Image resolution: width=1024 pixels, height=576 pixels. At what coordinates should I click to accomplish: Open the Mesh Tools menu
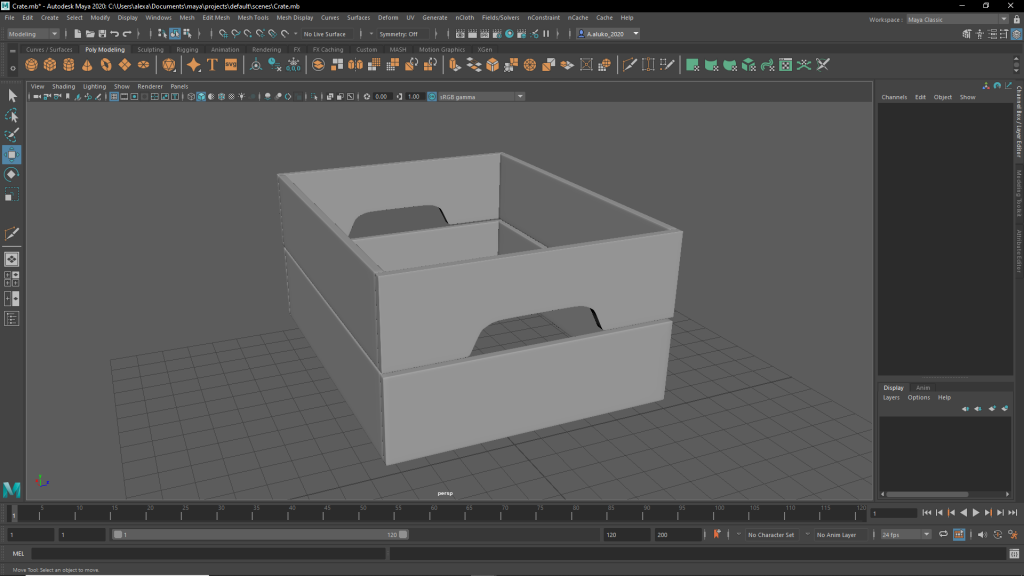pyautogui.click(x=252, y=18)
